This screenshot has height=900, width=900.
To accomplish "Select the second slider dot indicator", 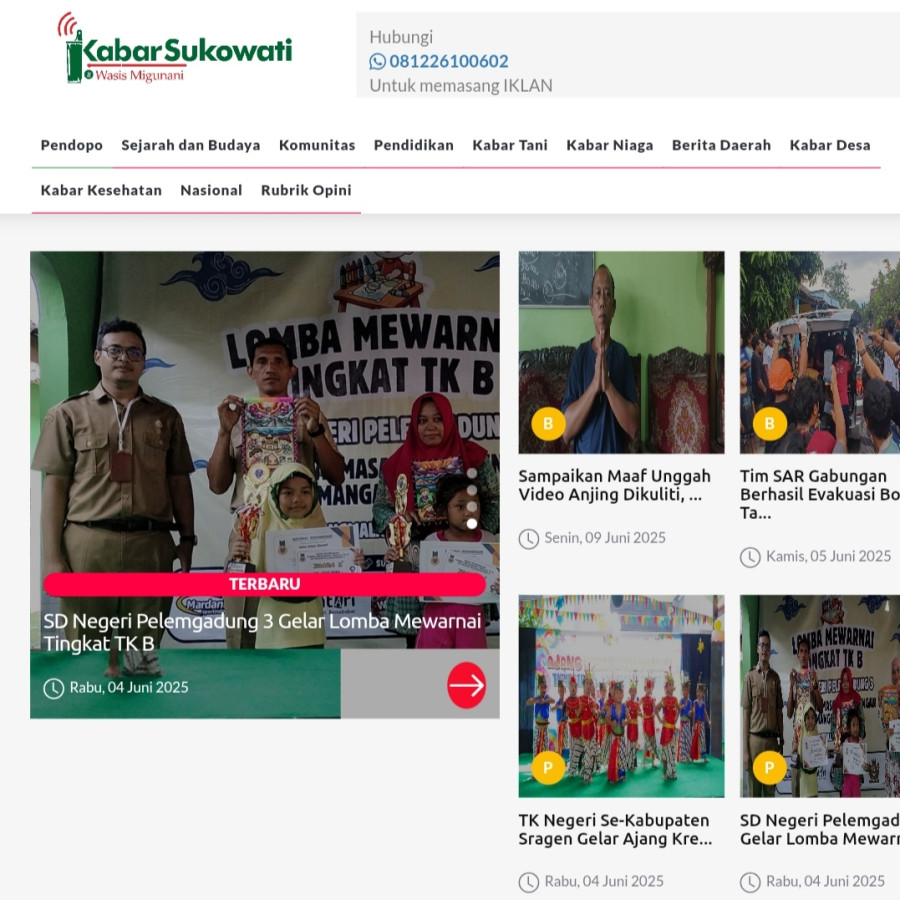I will (472, 490).
